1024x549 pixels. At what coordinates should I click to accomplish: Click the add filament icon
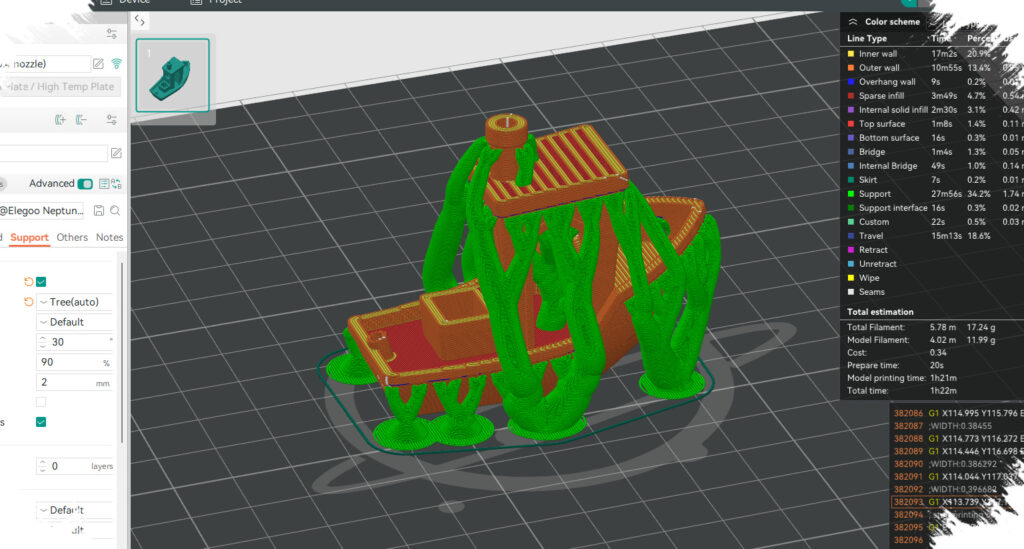click(x=60, y=119)
